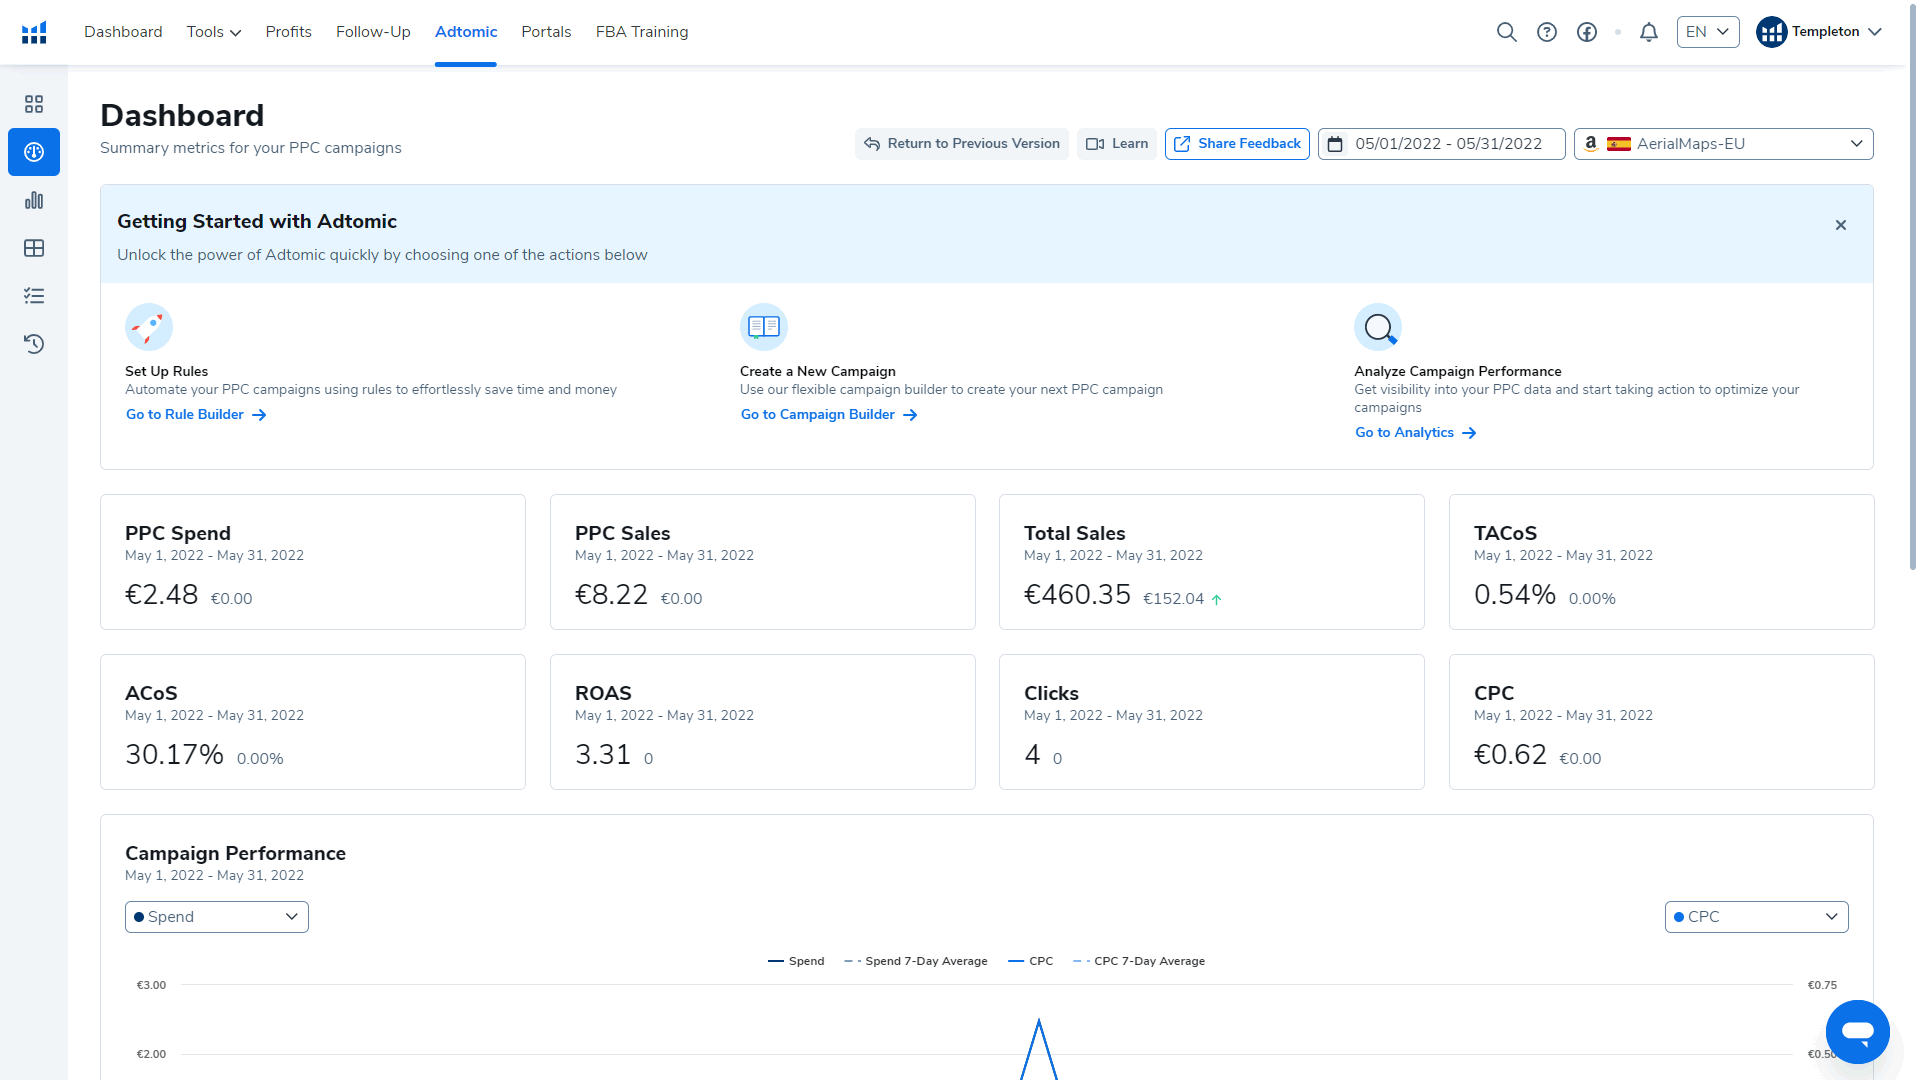Open the Tools dropdown menu
1920x1080 pixels.
[214, 32]
